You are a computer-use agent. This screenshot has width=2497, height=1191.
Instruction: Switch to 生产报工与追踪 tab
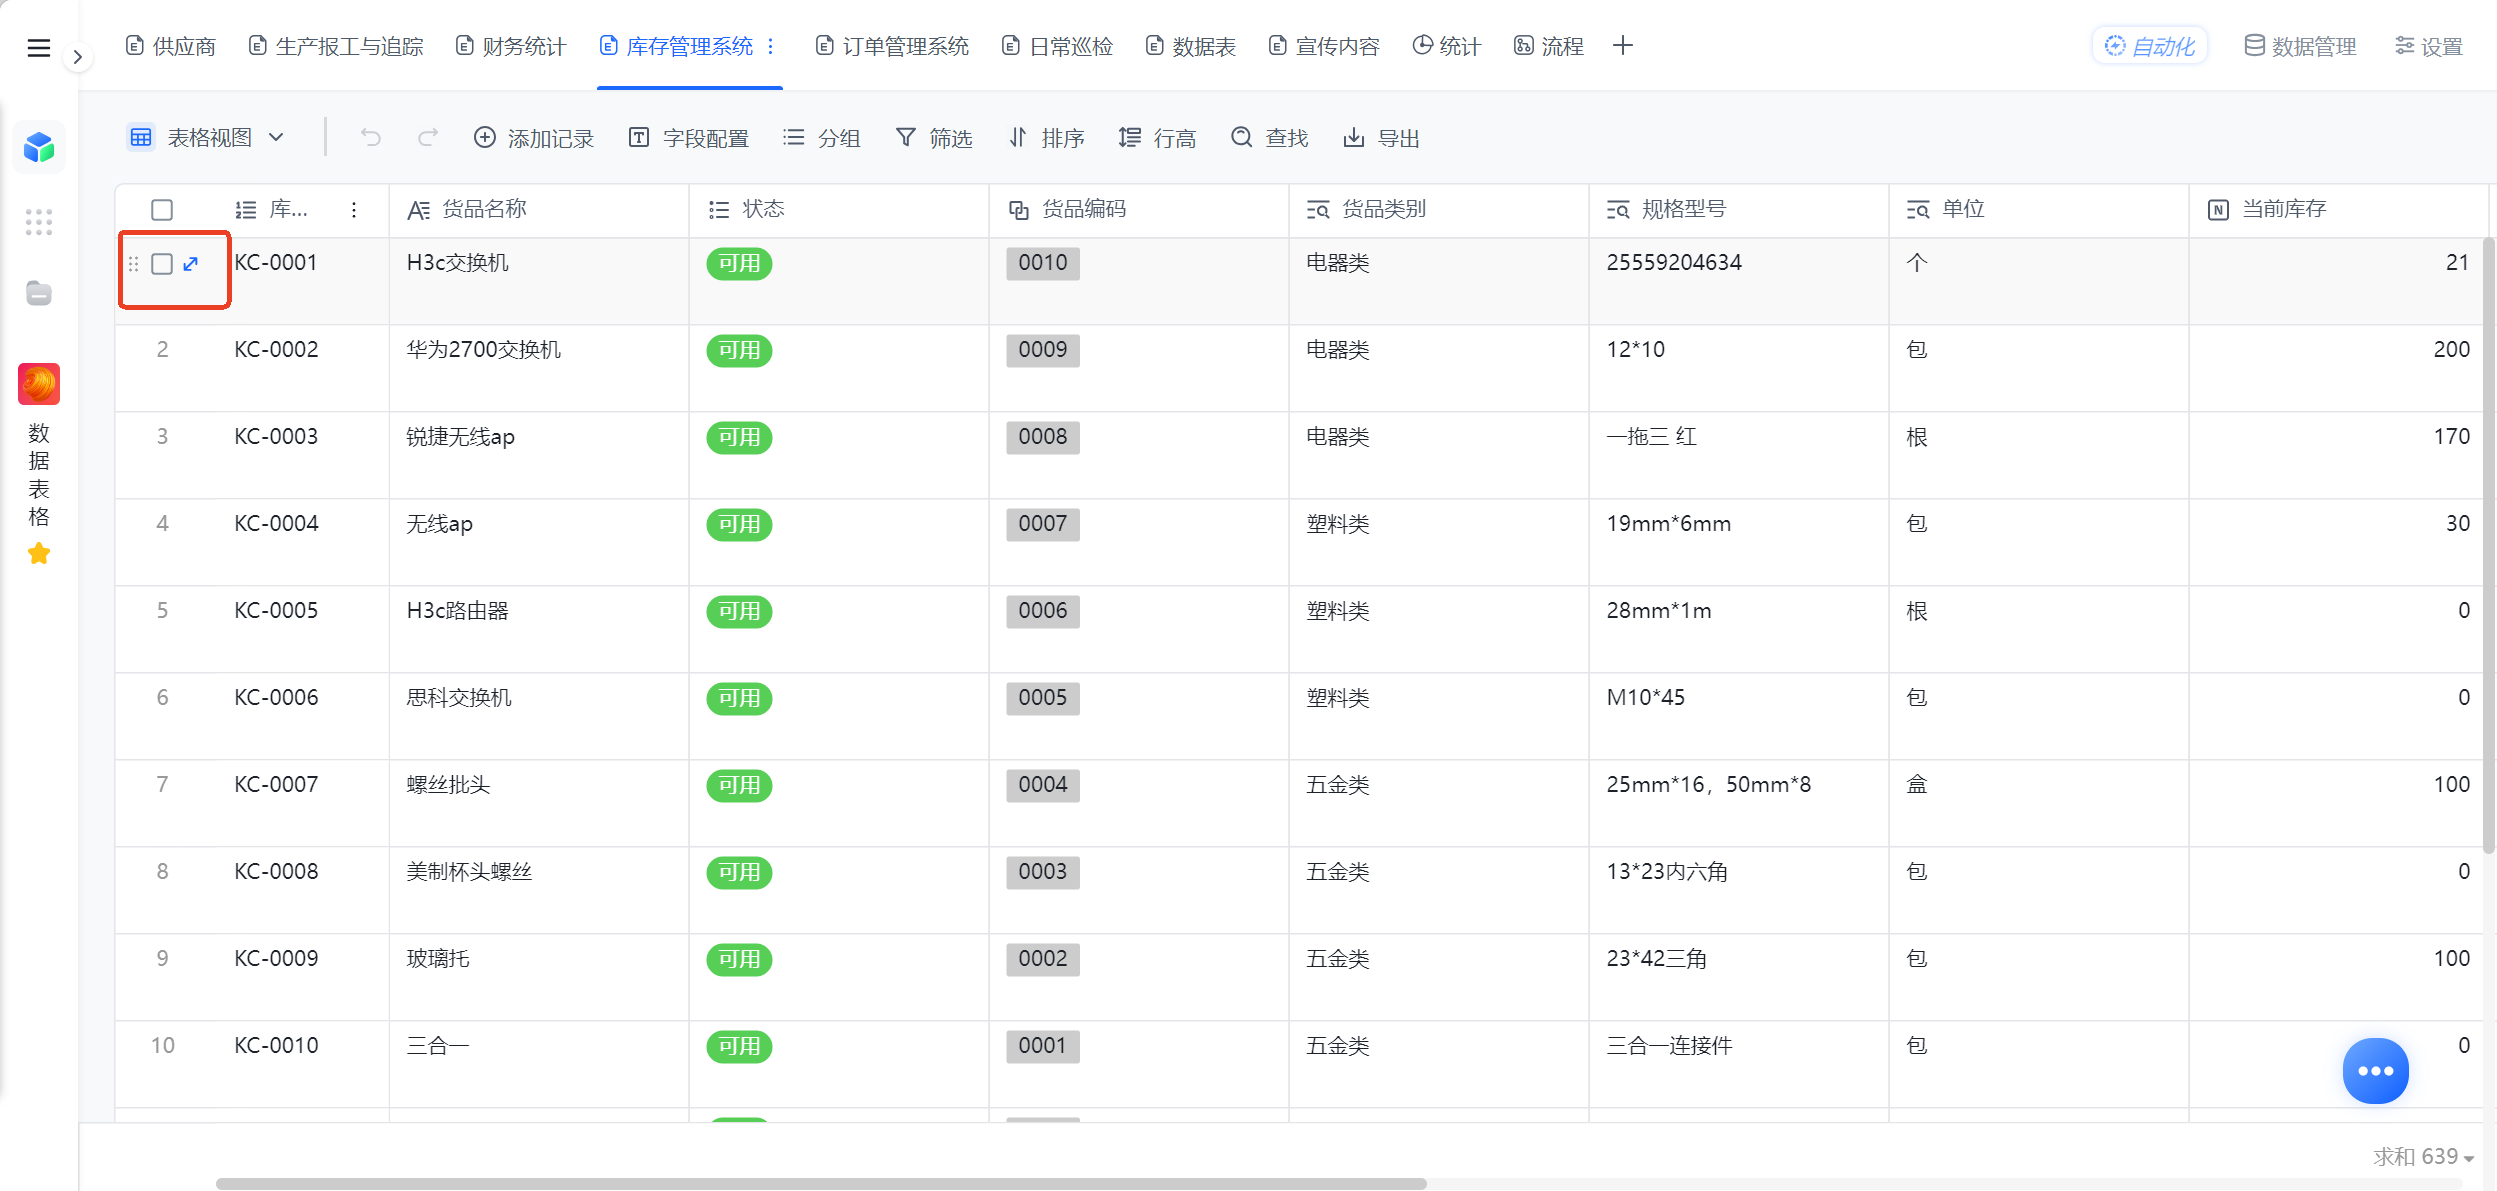click(x=336, y=46)
